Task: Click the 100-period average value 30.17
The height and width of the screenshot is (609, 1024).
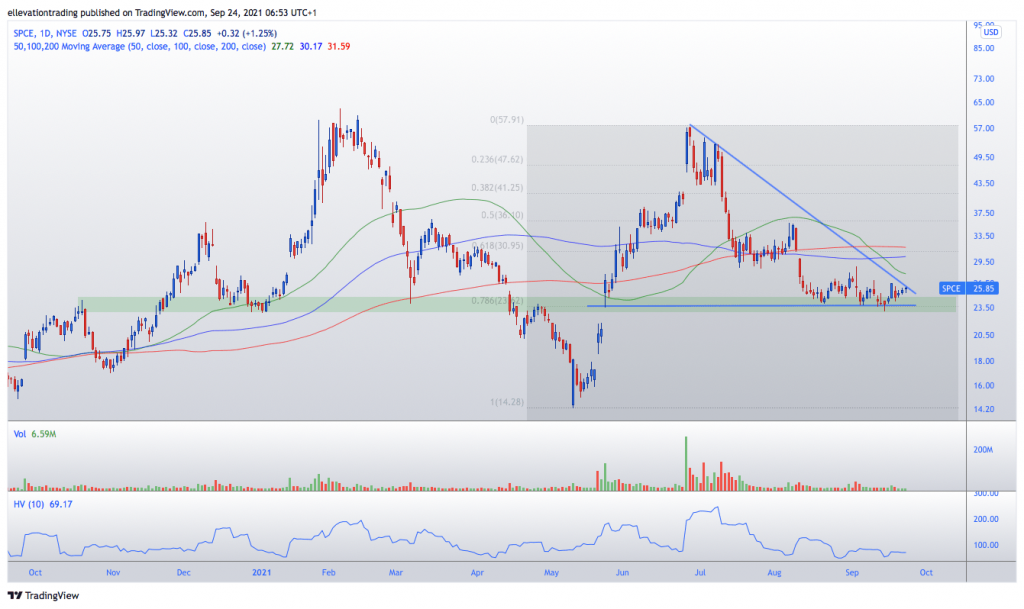Action: coord(311,46)
